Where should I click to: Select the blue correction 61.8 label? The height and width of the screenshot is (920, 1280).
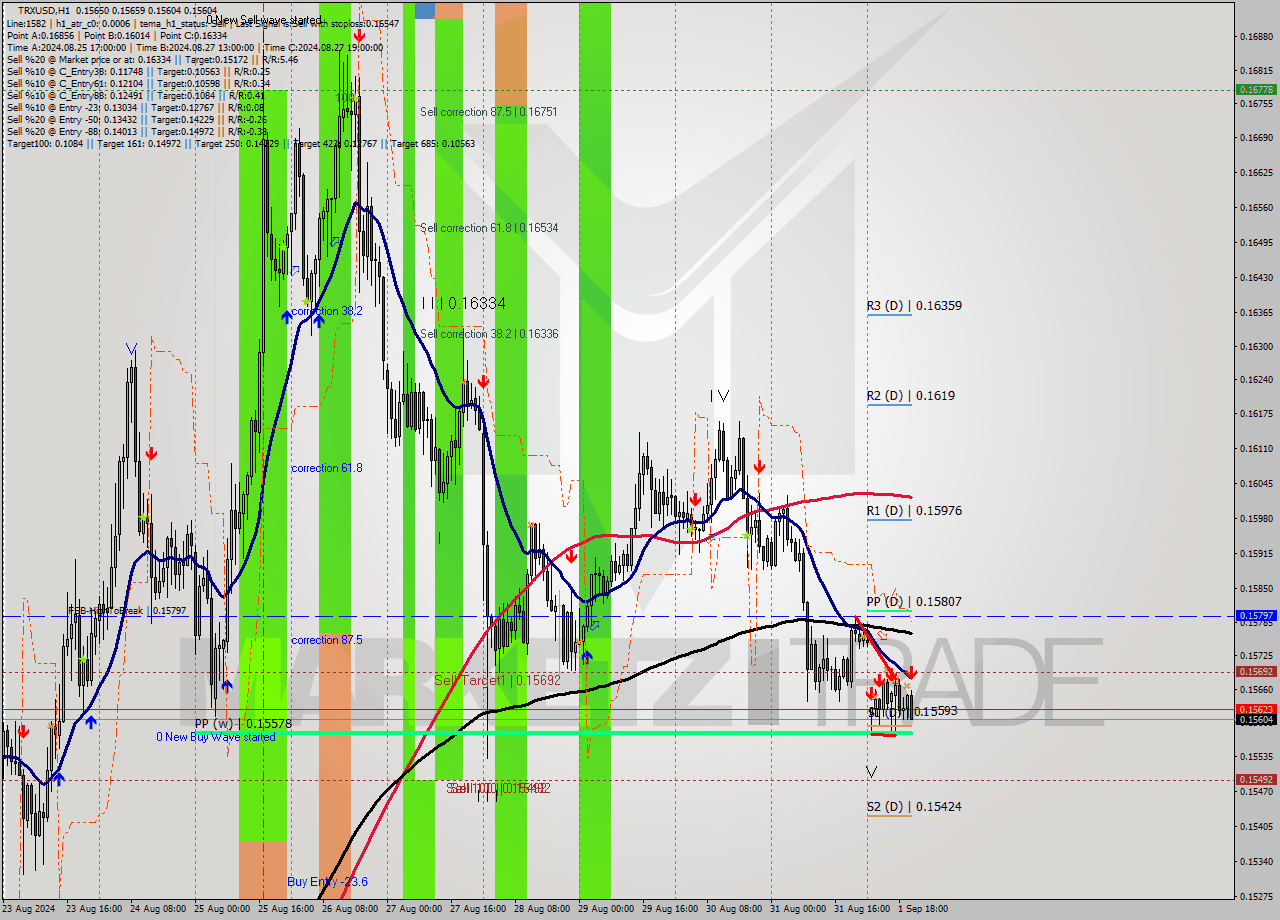[x=327, y=468]
